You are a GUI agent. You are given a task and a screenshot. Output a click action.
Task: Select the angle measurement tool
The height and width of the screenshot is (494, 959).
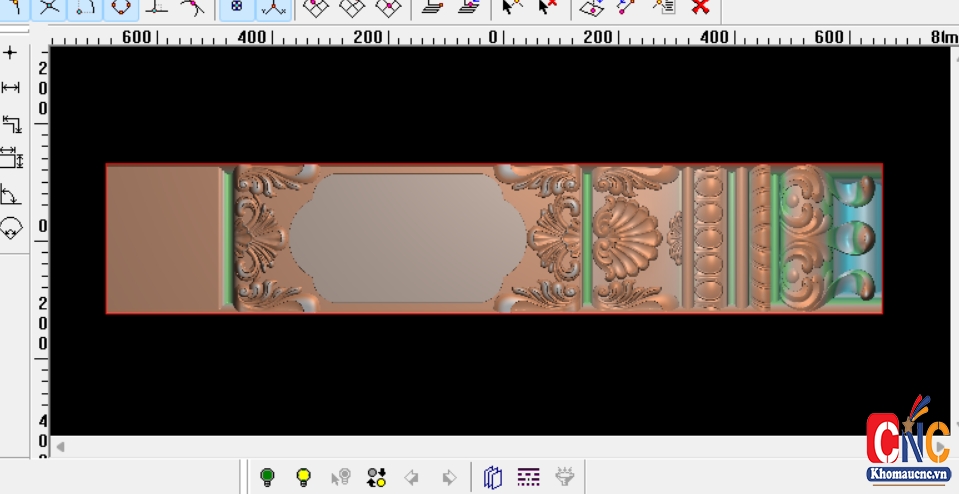(11, 194)
